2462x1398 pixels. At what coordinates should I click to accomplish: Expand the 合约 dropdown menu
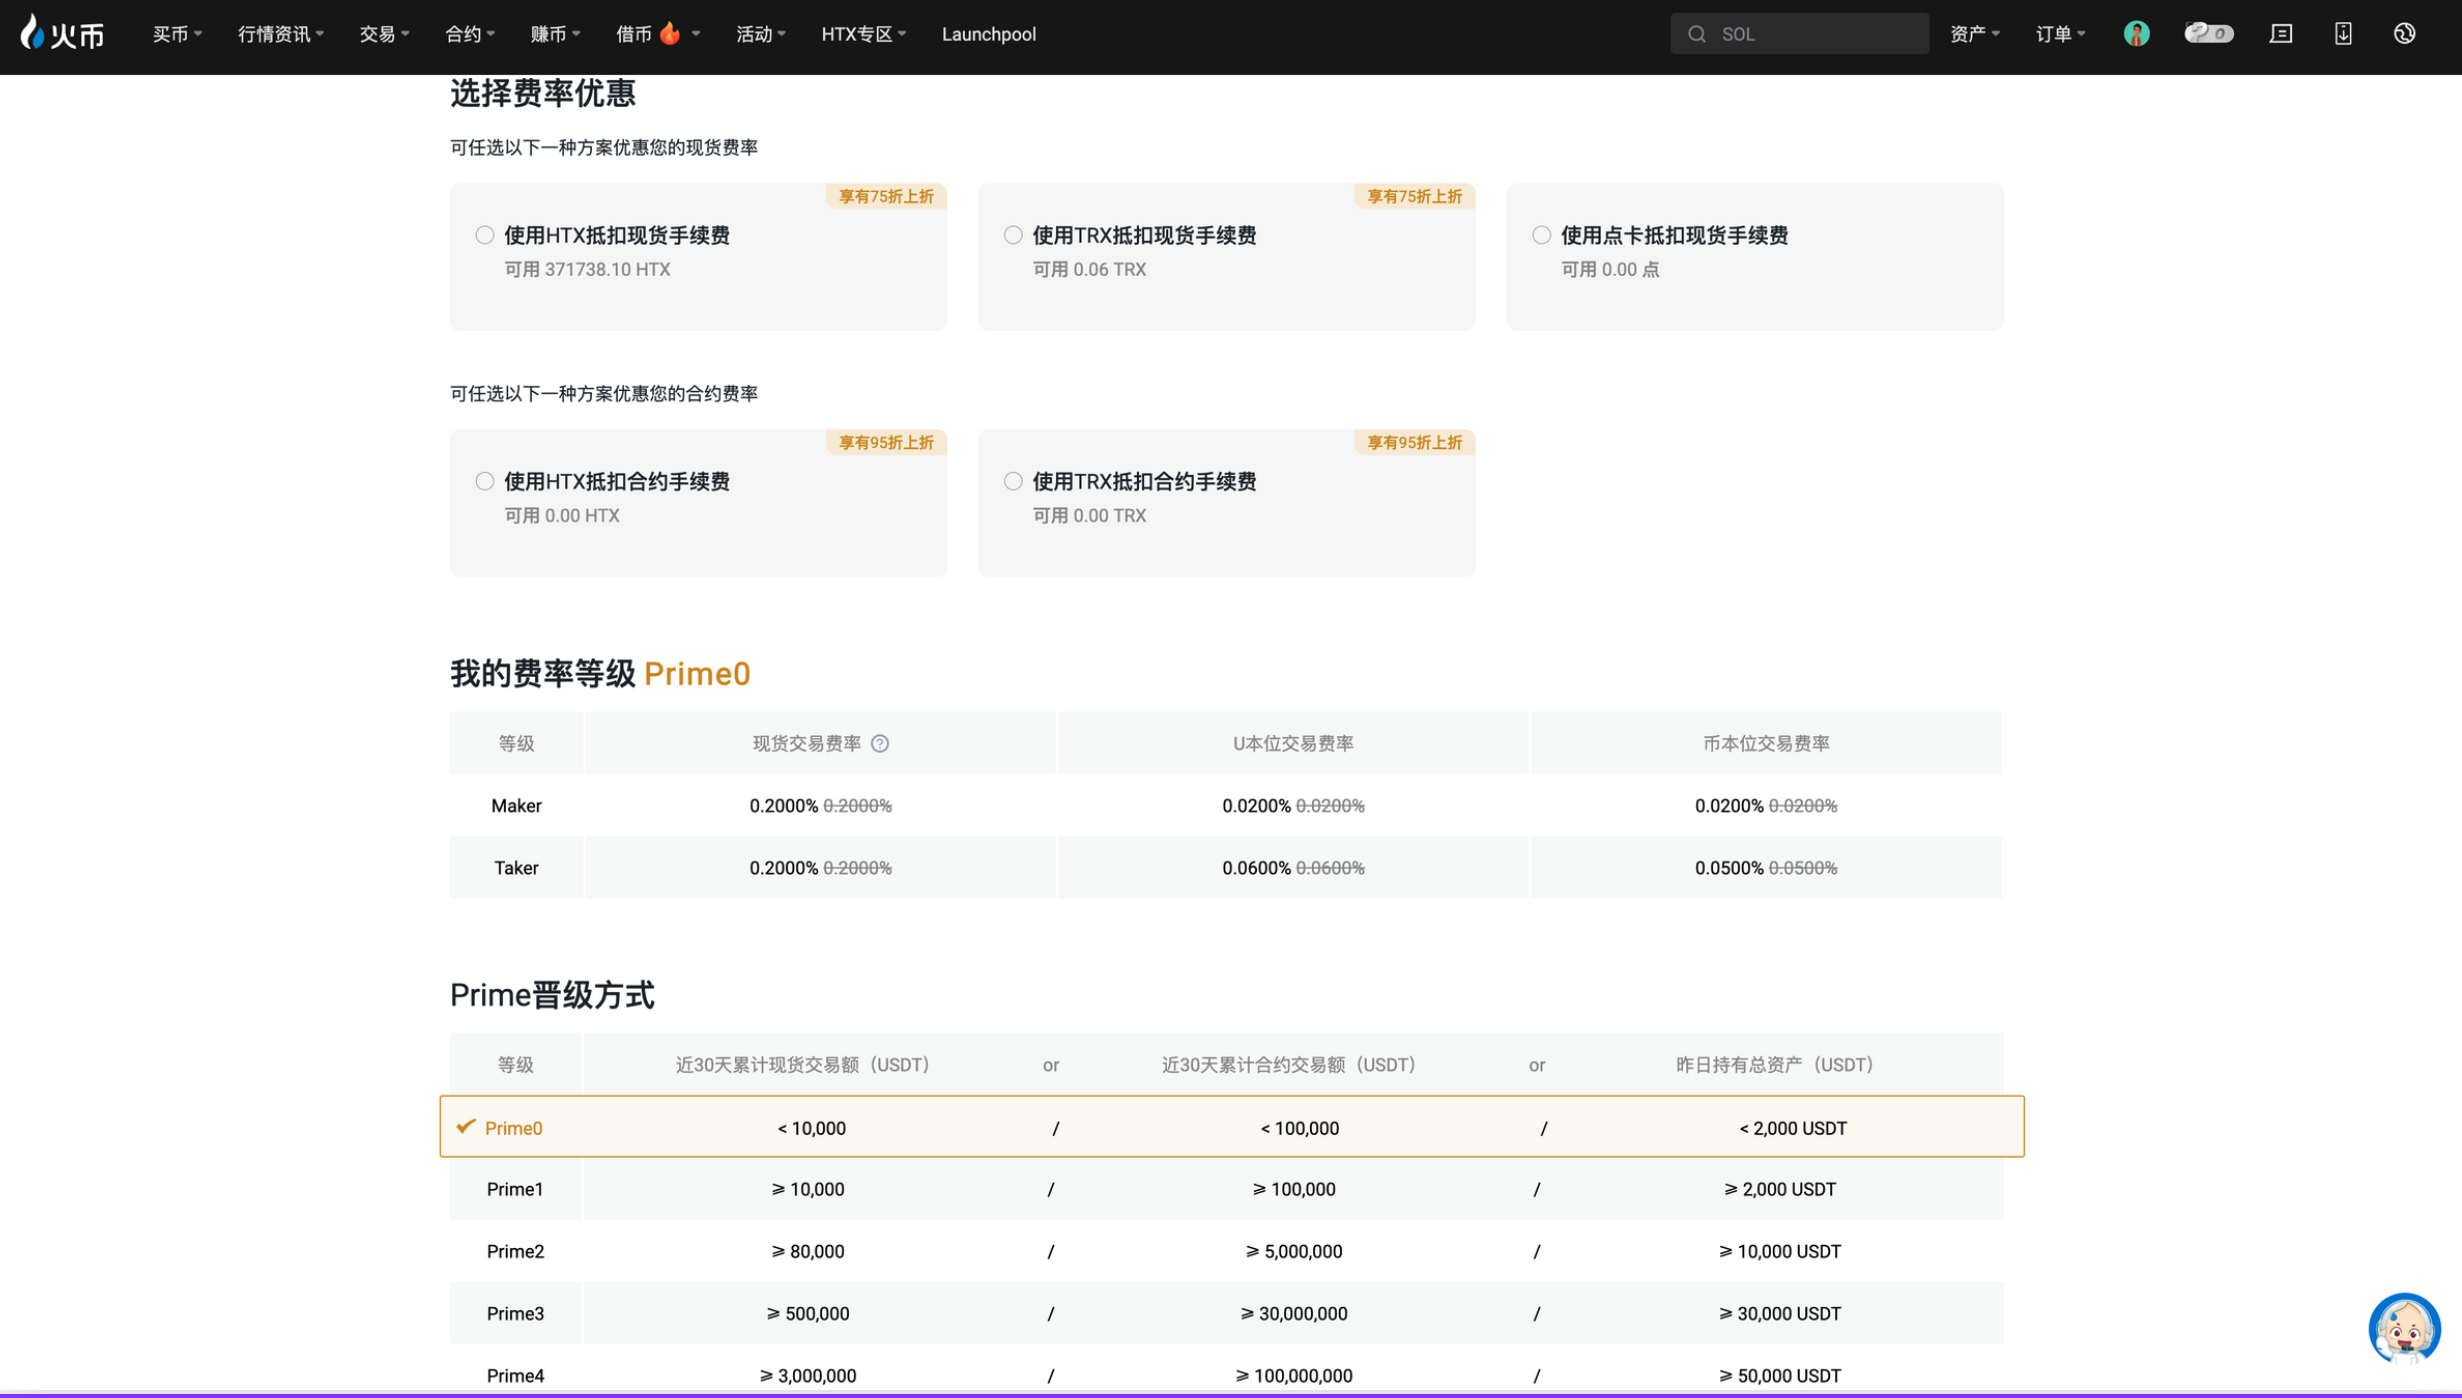pyautogui.click(x=470, y=34)
